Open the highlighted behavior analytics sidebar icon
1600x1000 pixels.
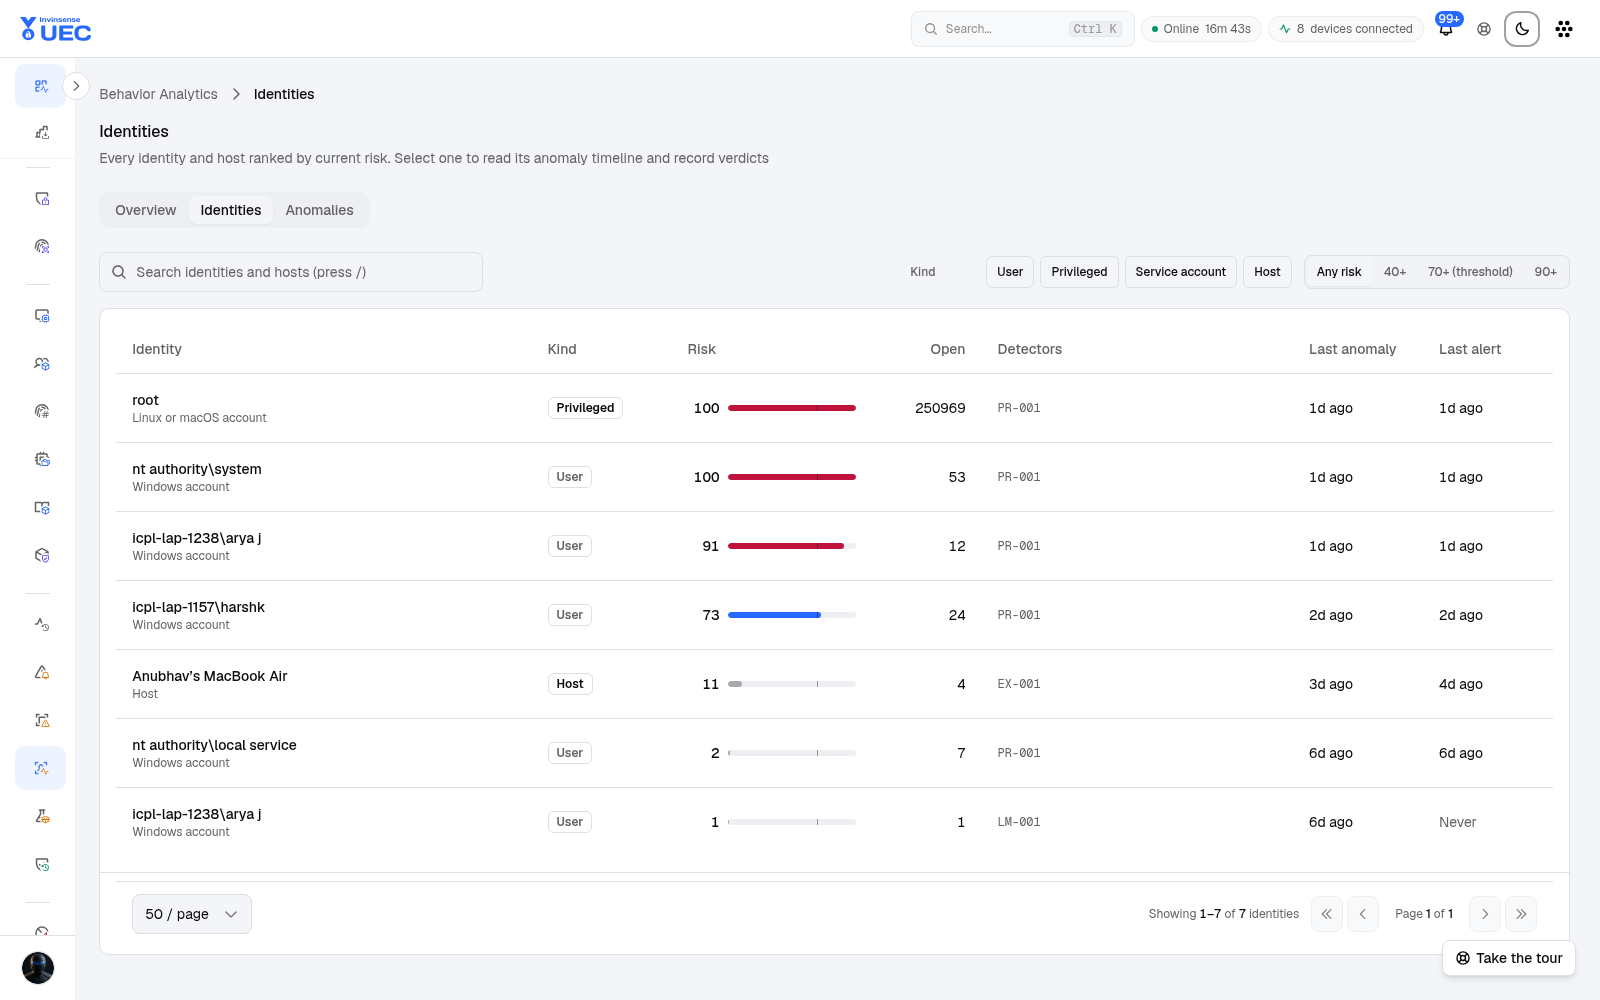point(41,768)
